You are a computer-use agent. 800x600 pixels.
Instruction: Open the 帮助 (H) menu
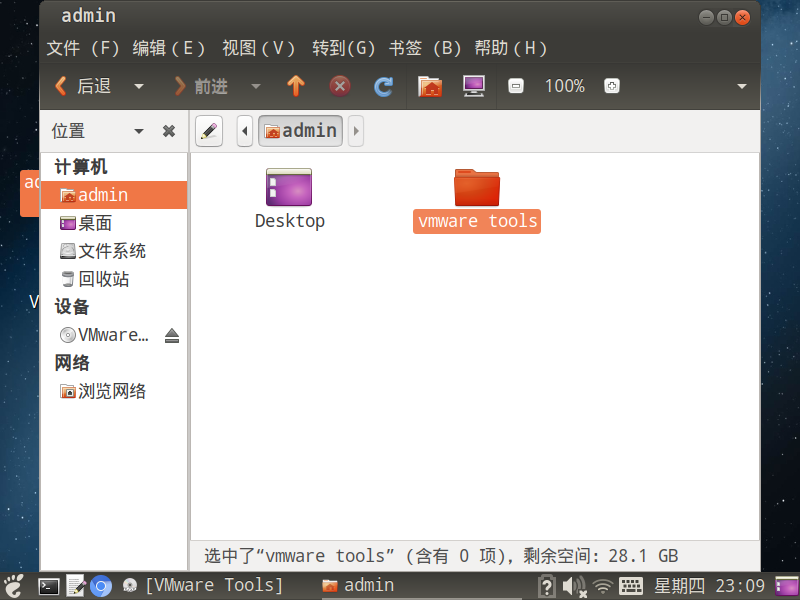coord(511,48)
